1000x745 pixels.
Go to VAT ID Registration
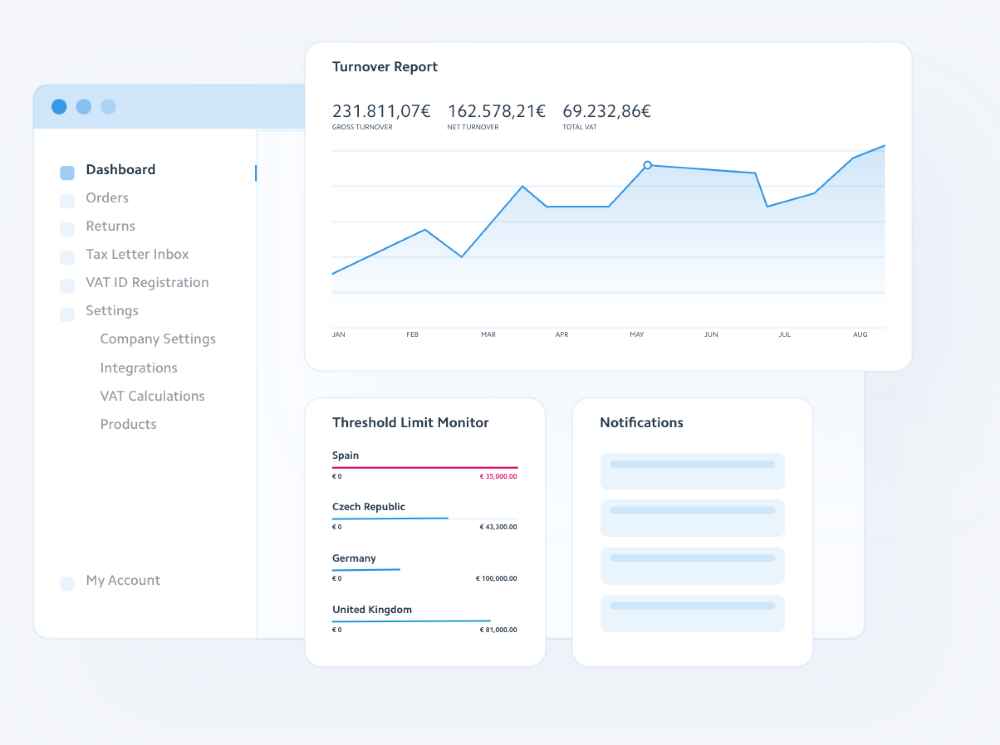(x=147, y=283)
